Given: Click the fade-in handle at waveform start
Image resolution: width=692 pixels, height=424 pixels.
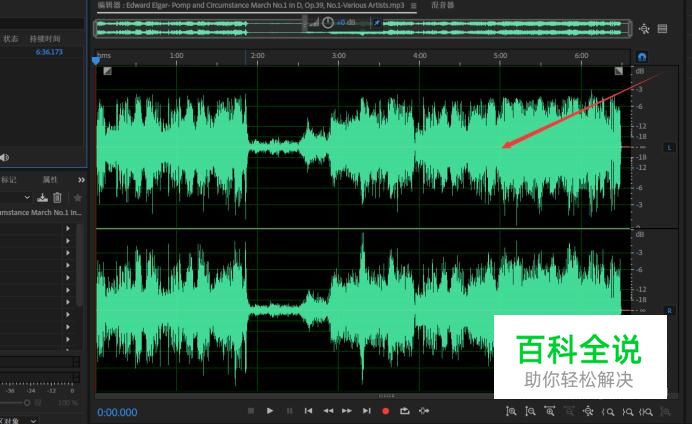Looking at the screenshot, I should (x=107, y=71).
